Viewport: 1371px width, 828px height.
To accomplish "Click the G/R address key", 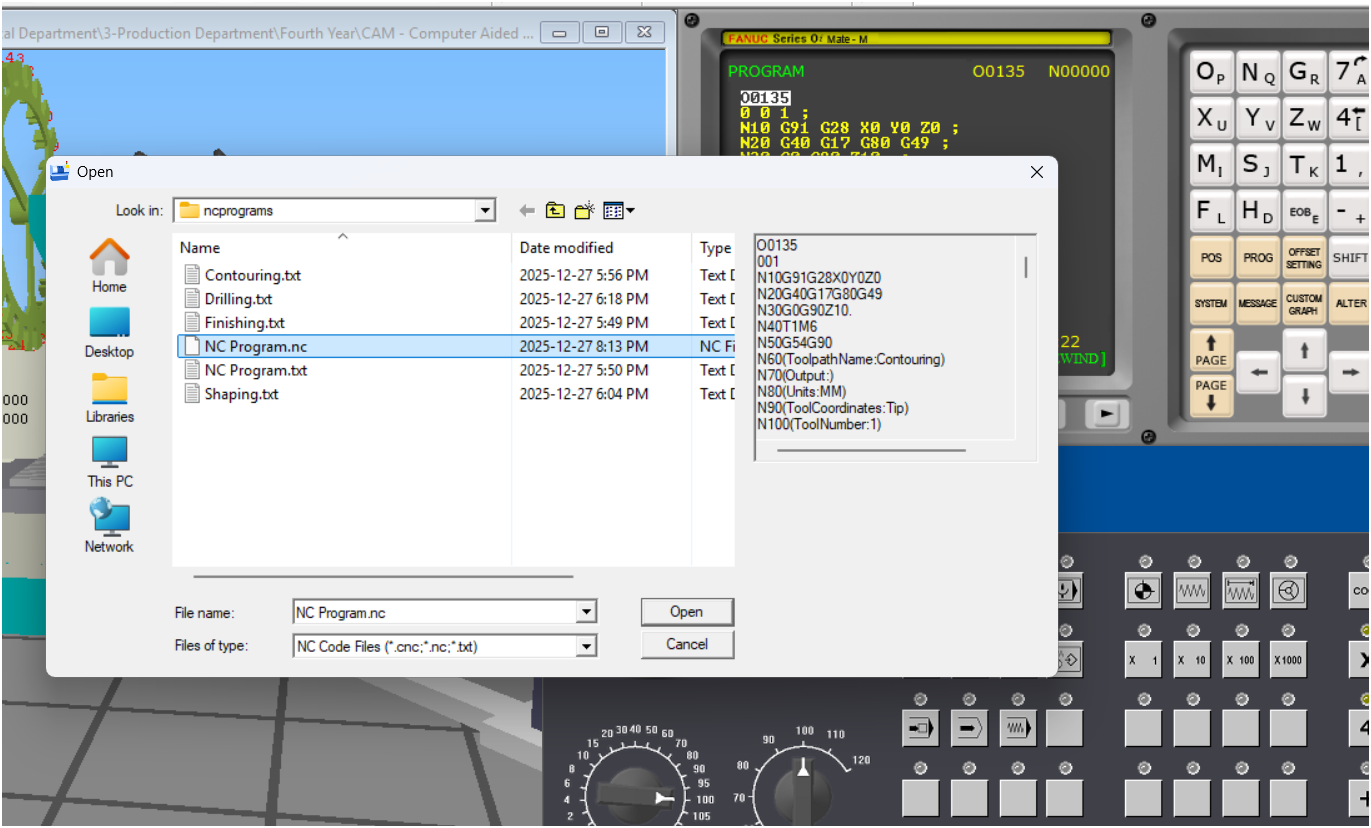I will 1305,73.
